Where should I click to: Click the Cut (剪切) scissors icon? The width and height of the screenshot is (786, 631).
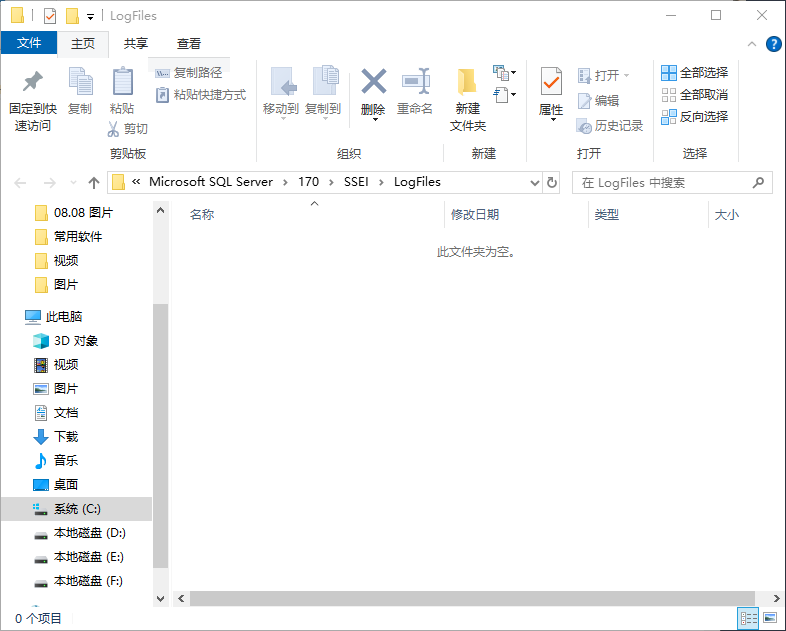(113, 129)
